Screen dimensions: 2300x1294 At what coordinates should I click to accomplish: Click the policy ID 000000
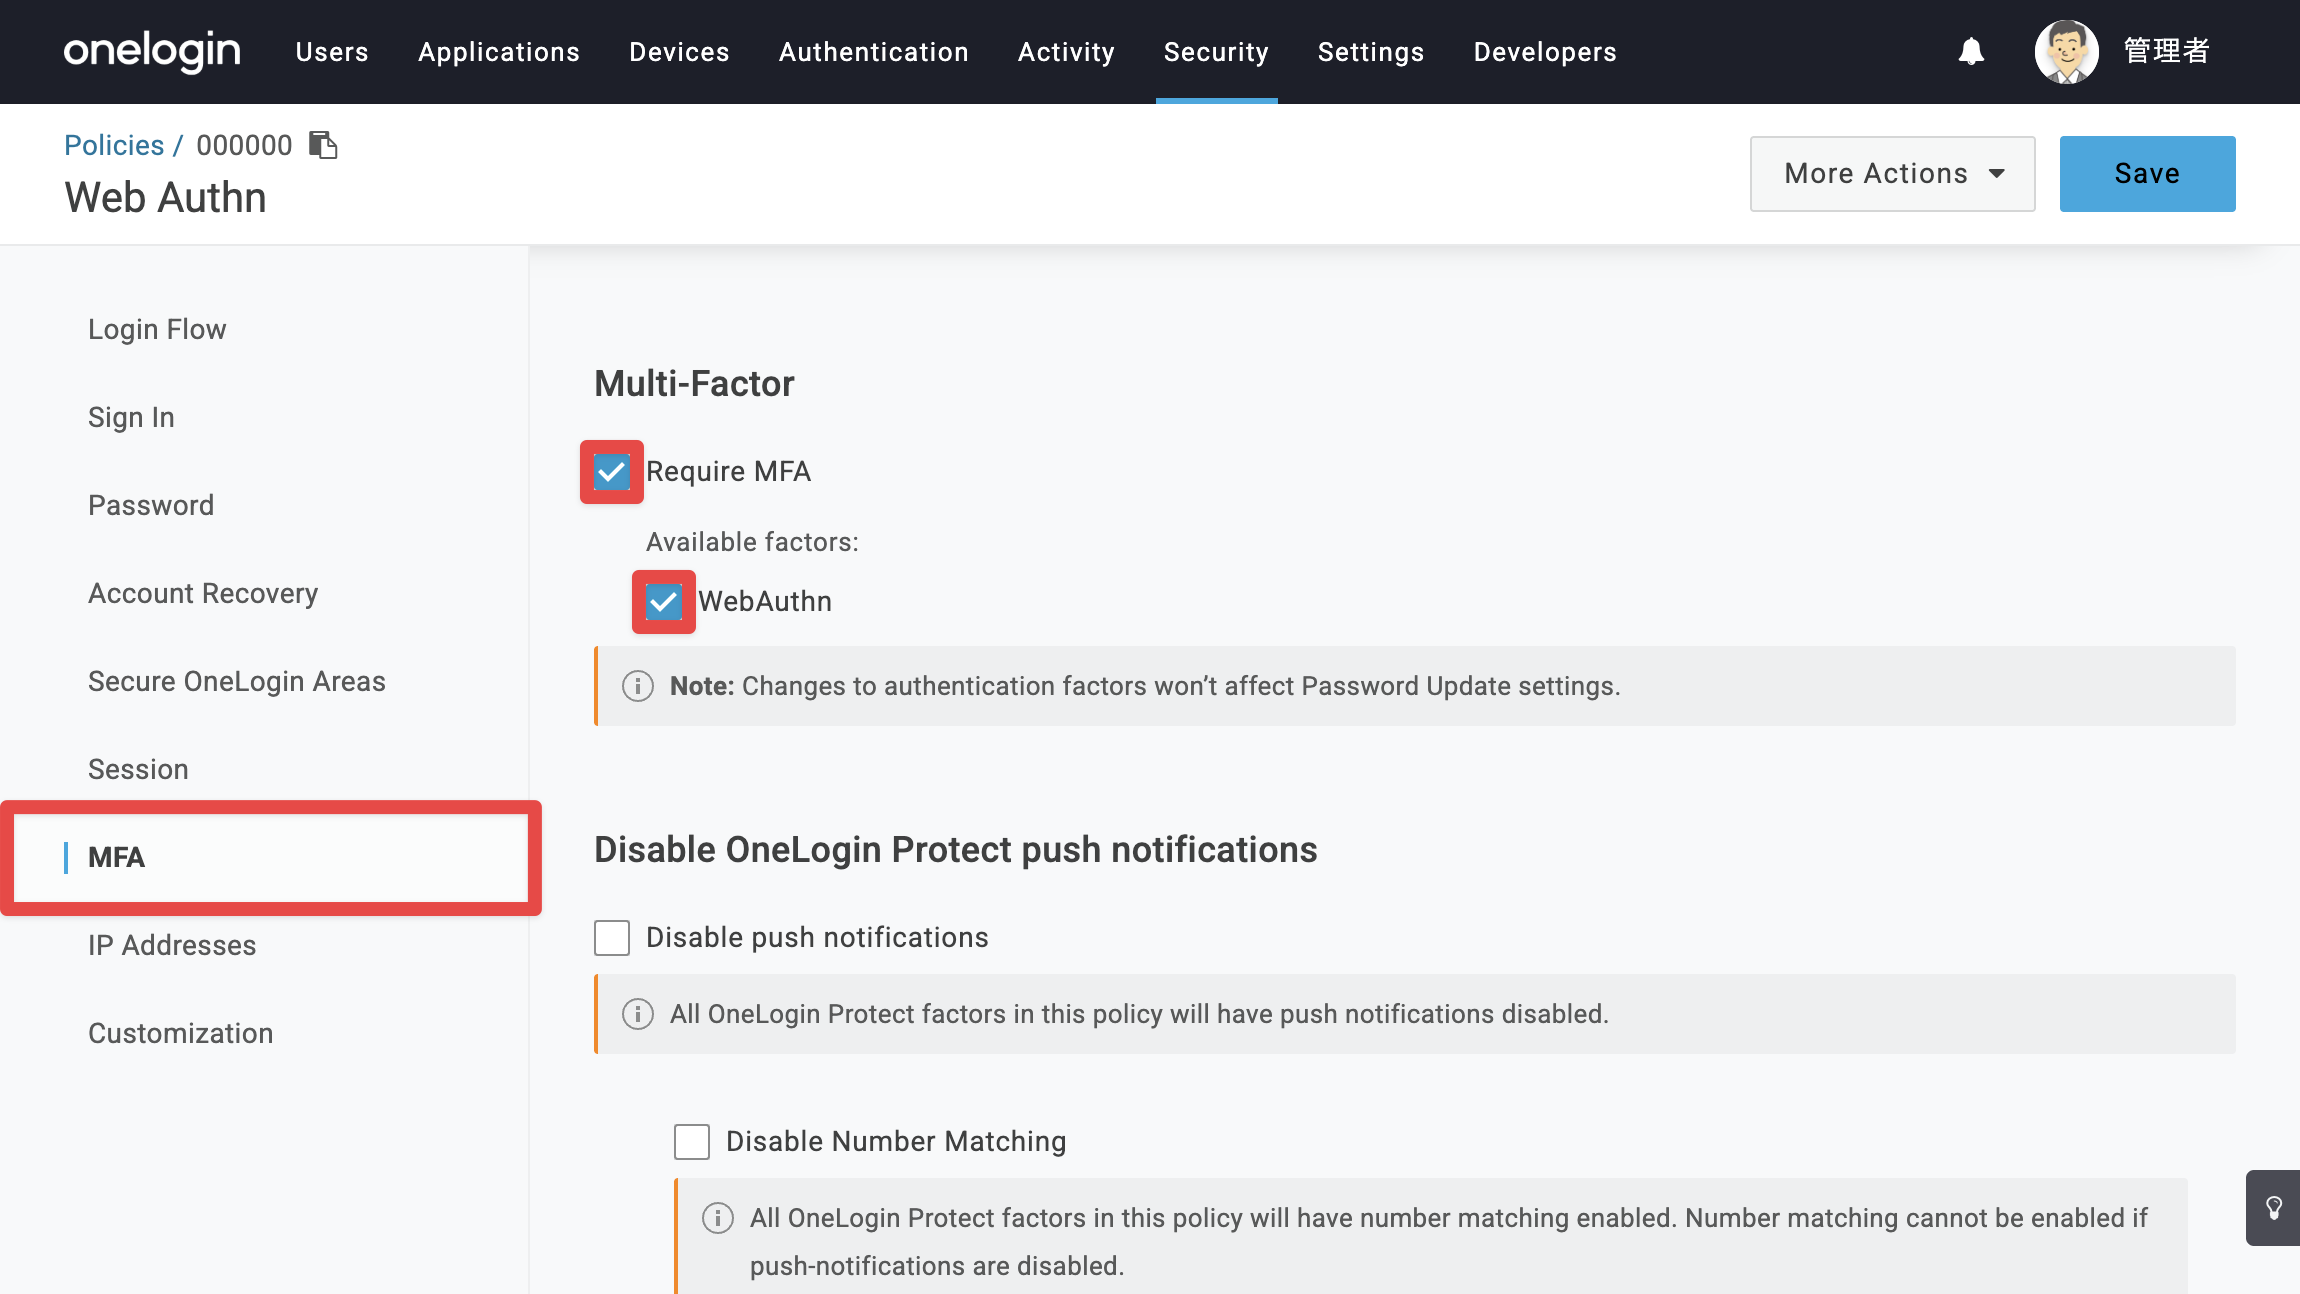tap(244, 145)
